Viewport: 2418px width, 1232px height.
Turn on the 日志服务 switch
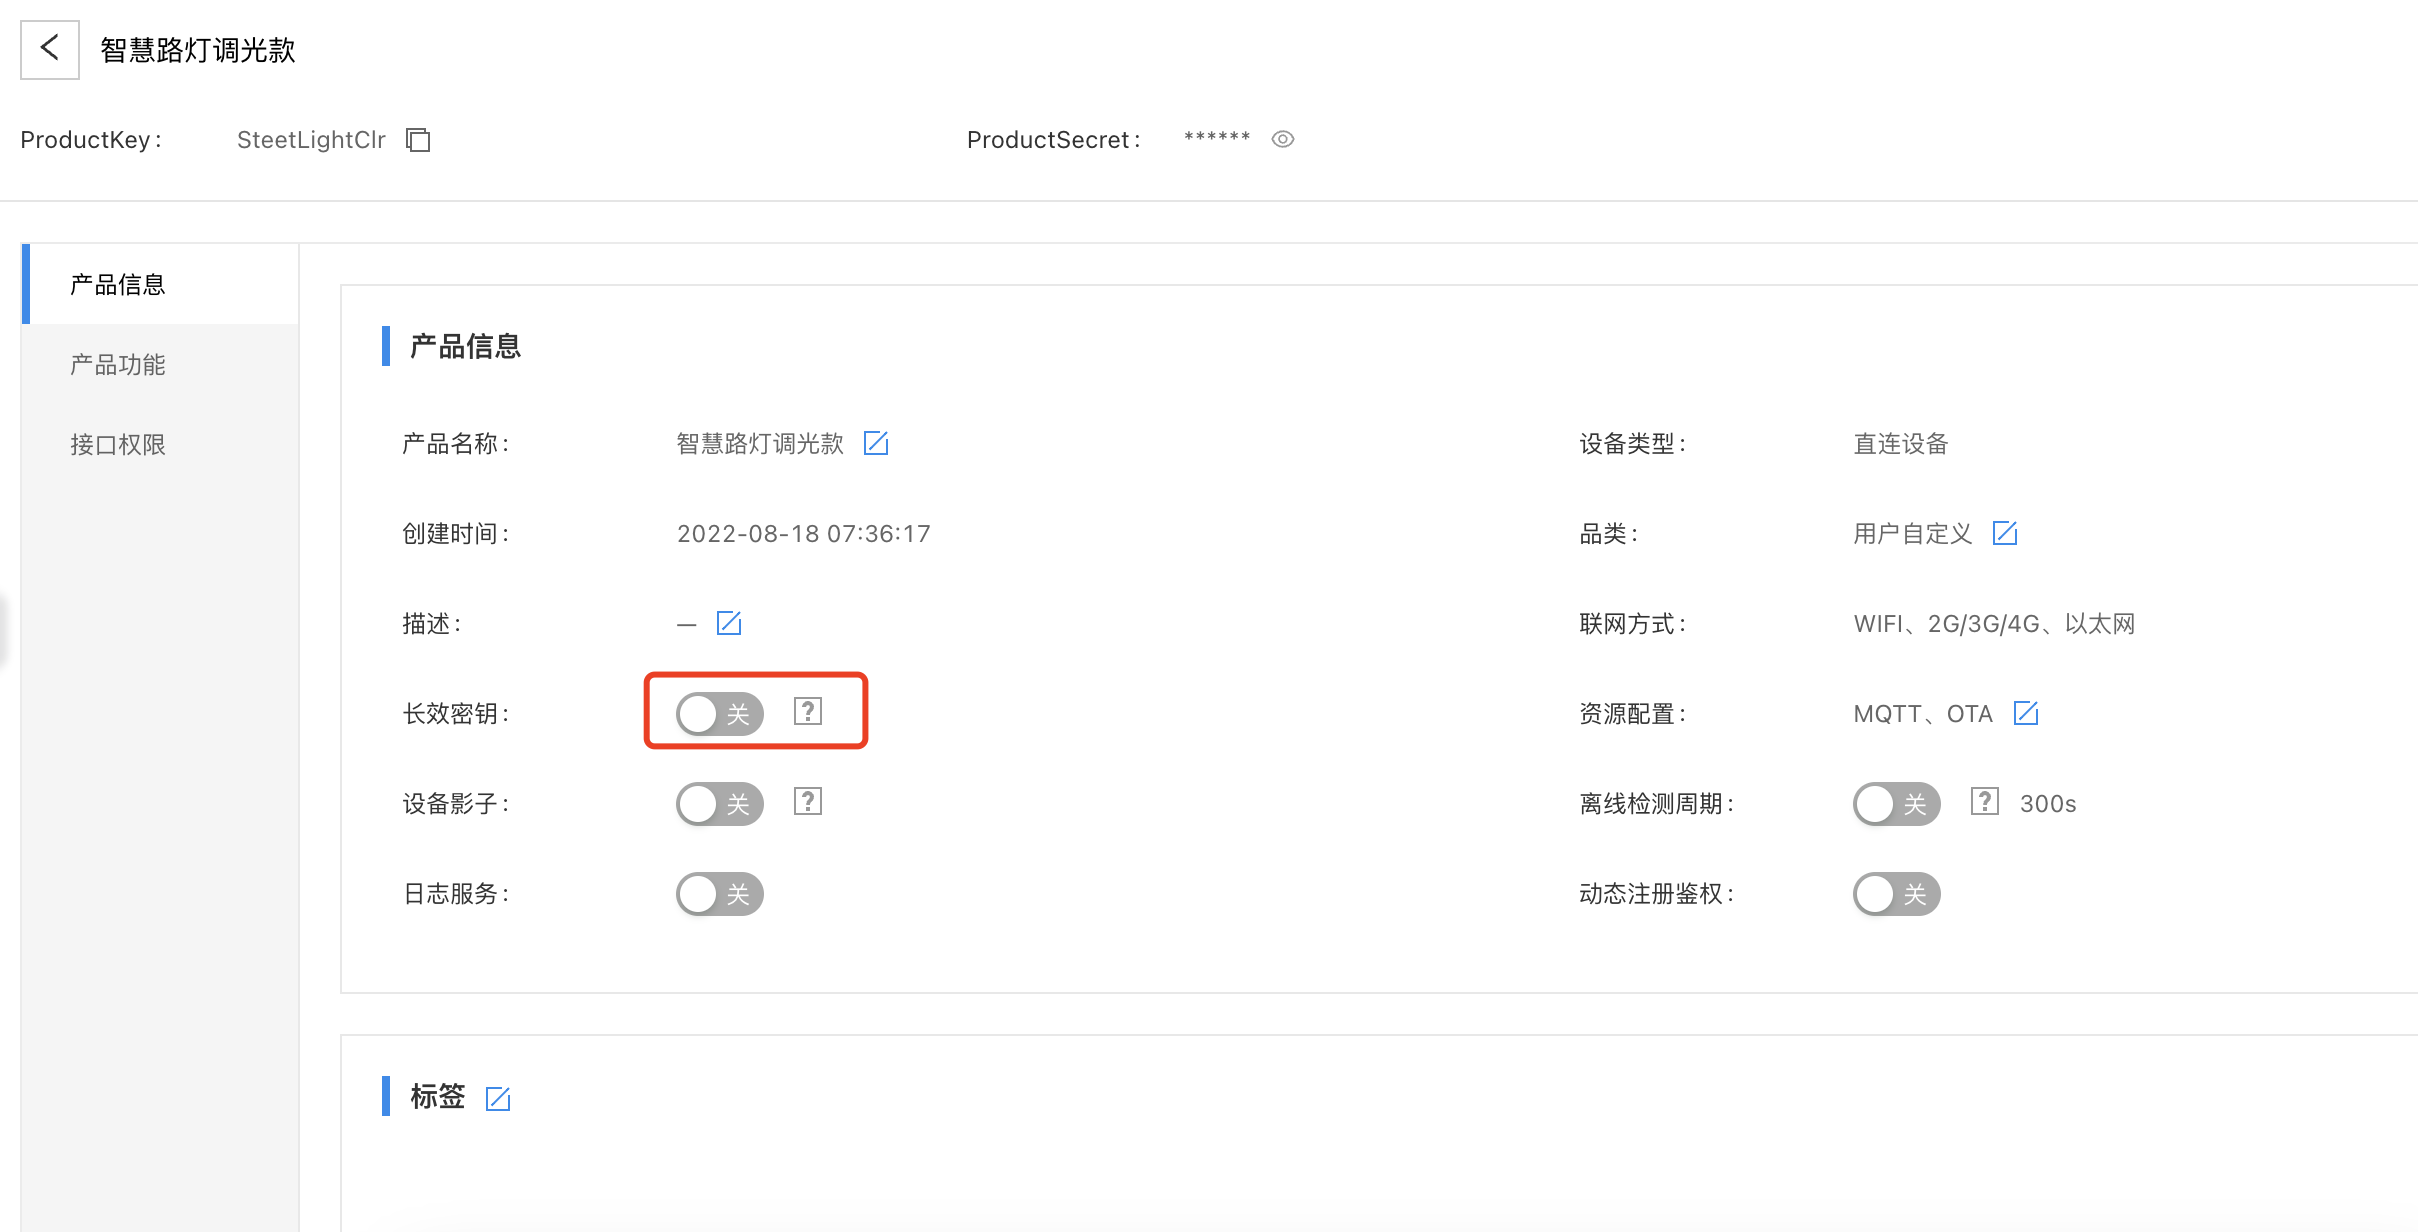coord(720,894)
